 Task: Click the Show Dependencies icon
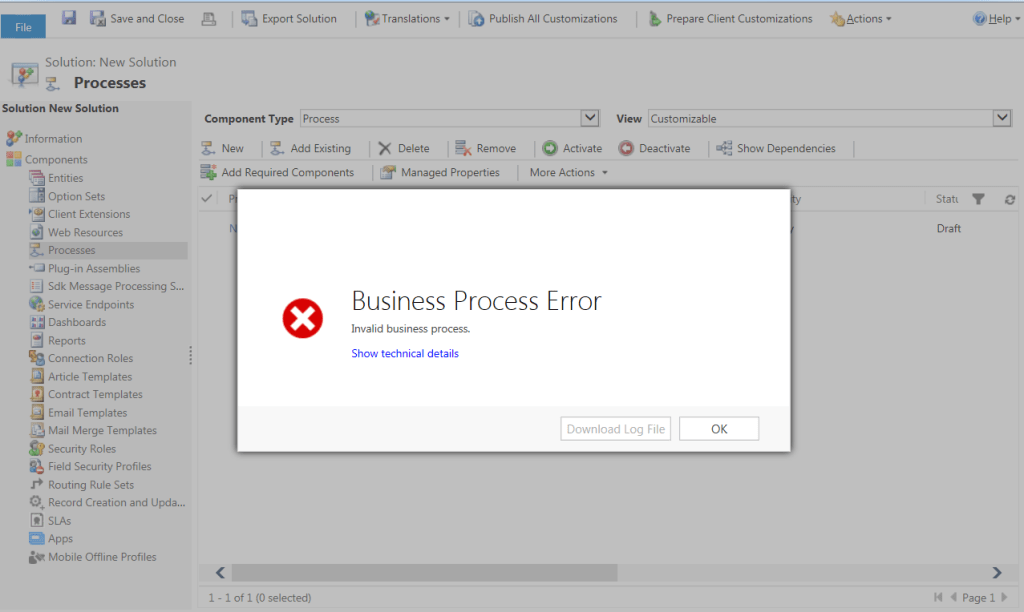pyautogui.click(x=724, y=148)
